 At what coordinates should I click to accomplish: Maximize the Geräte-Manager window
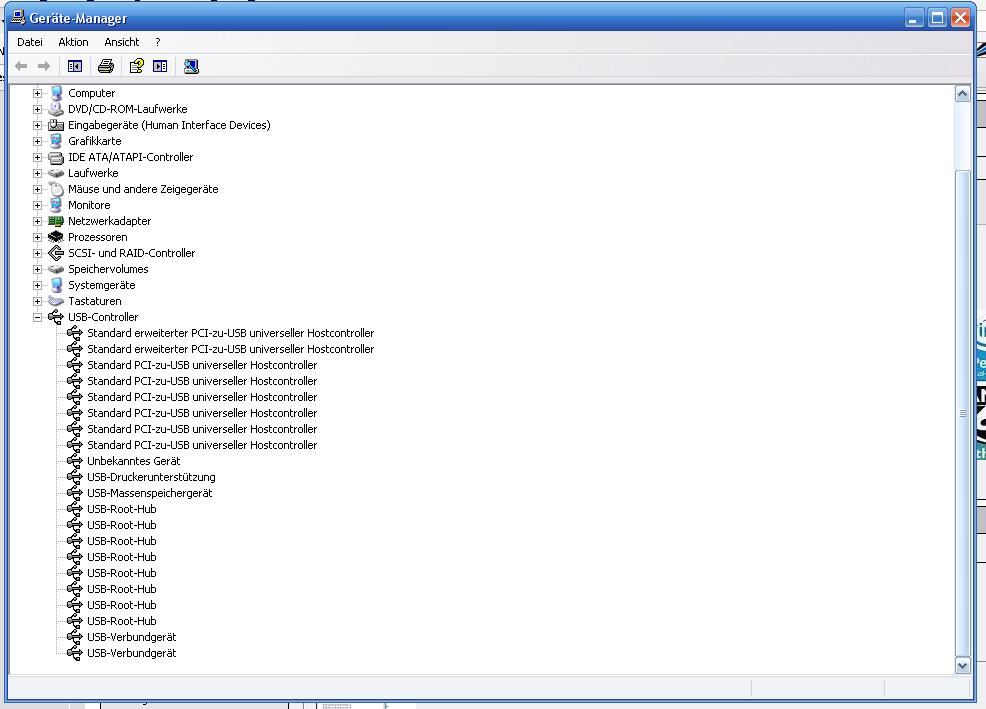click(937, 18)
